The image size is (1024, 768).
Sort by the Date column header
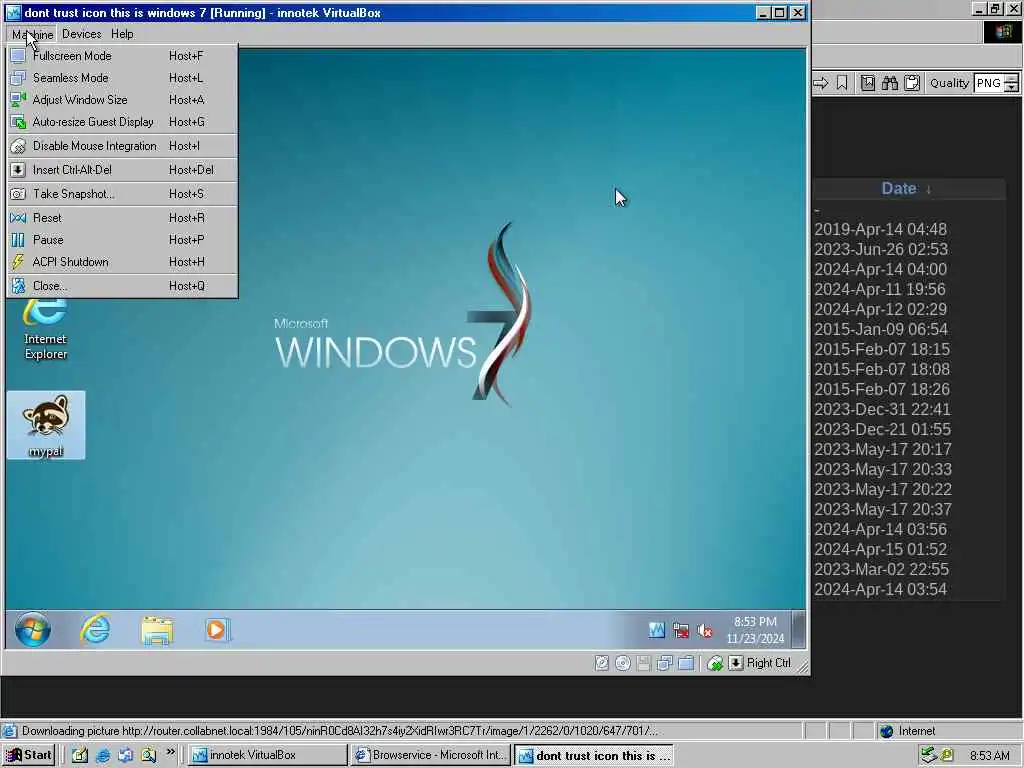tap(906, 189)
